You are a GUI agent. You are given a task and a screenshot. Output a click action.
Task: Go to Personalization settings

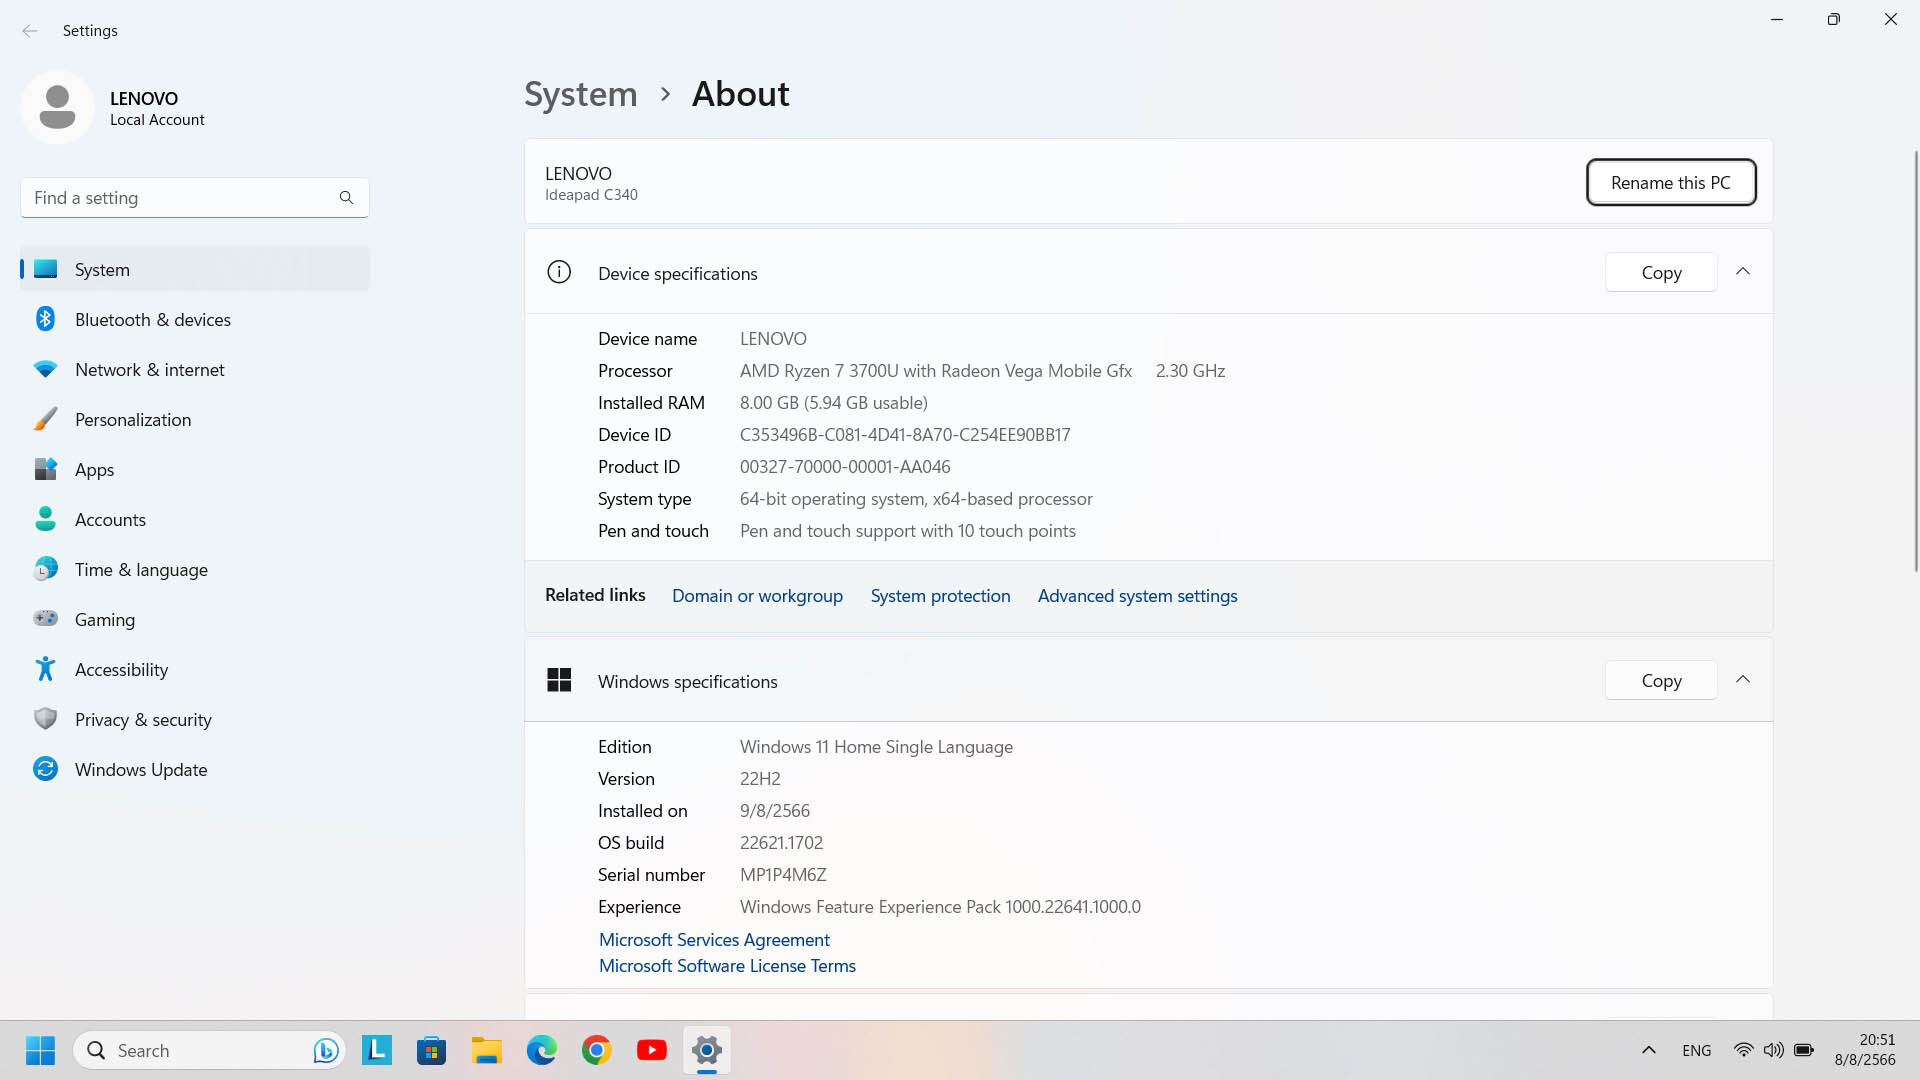click(x=195, y=419)
